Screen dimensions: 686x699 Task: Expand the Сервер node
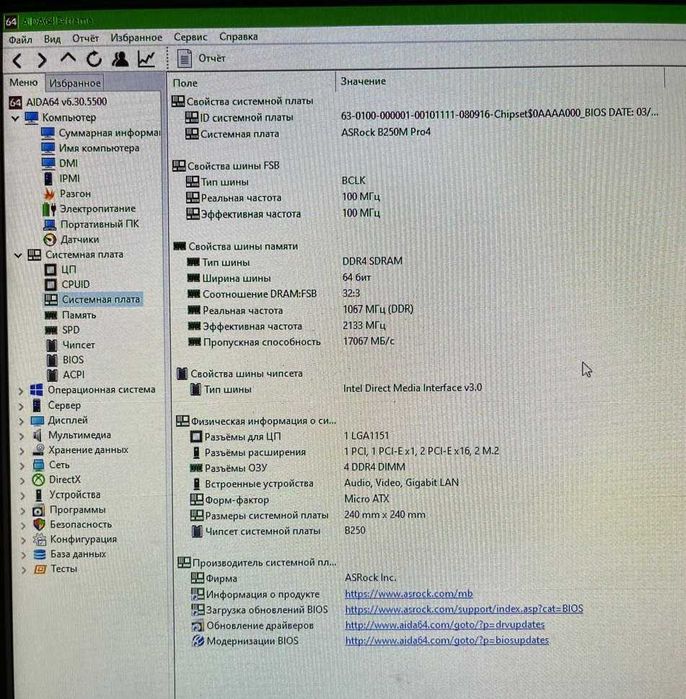(21, 406)
